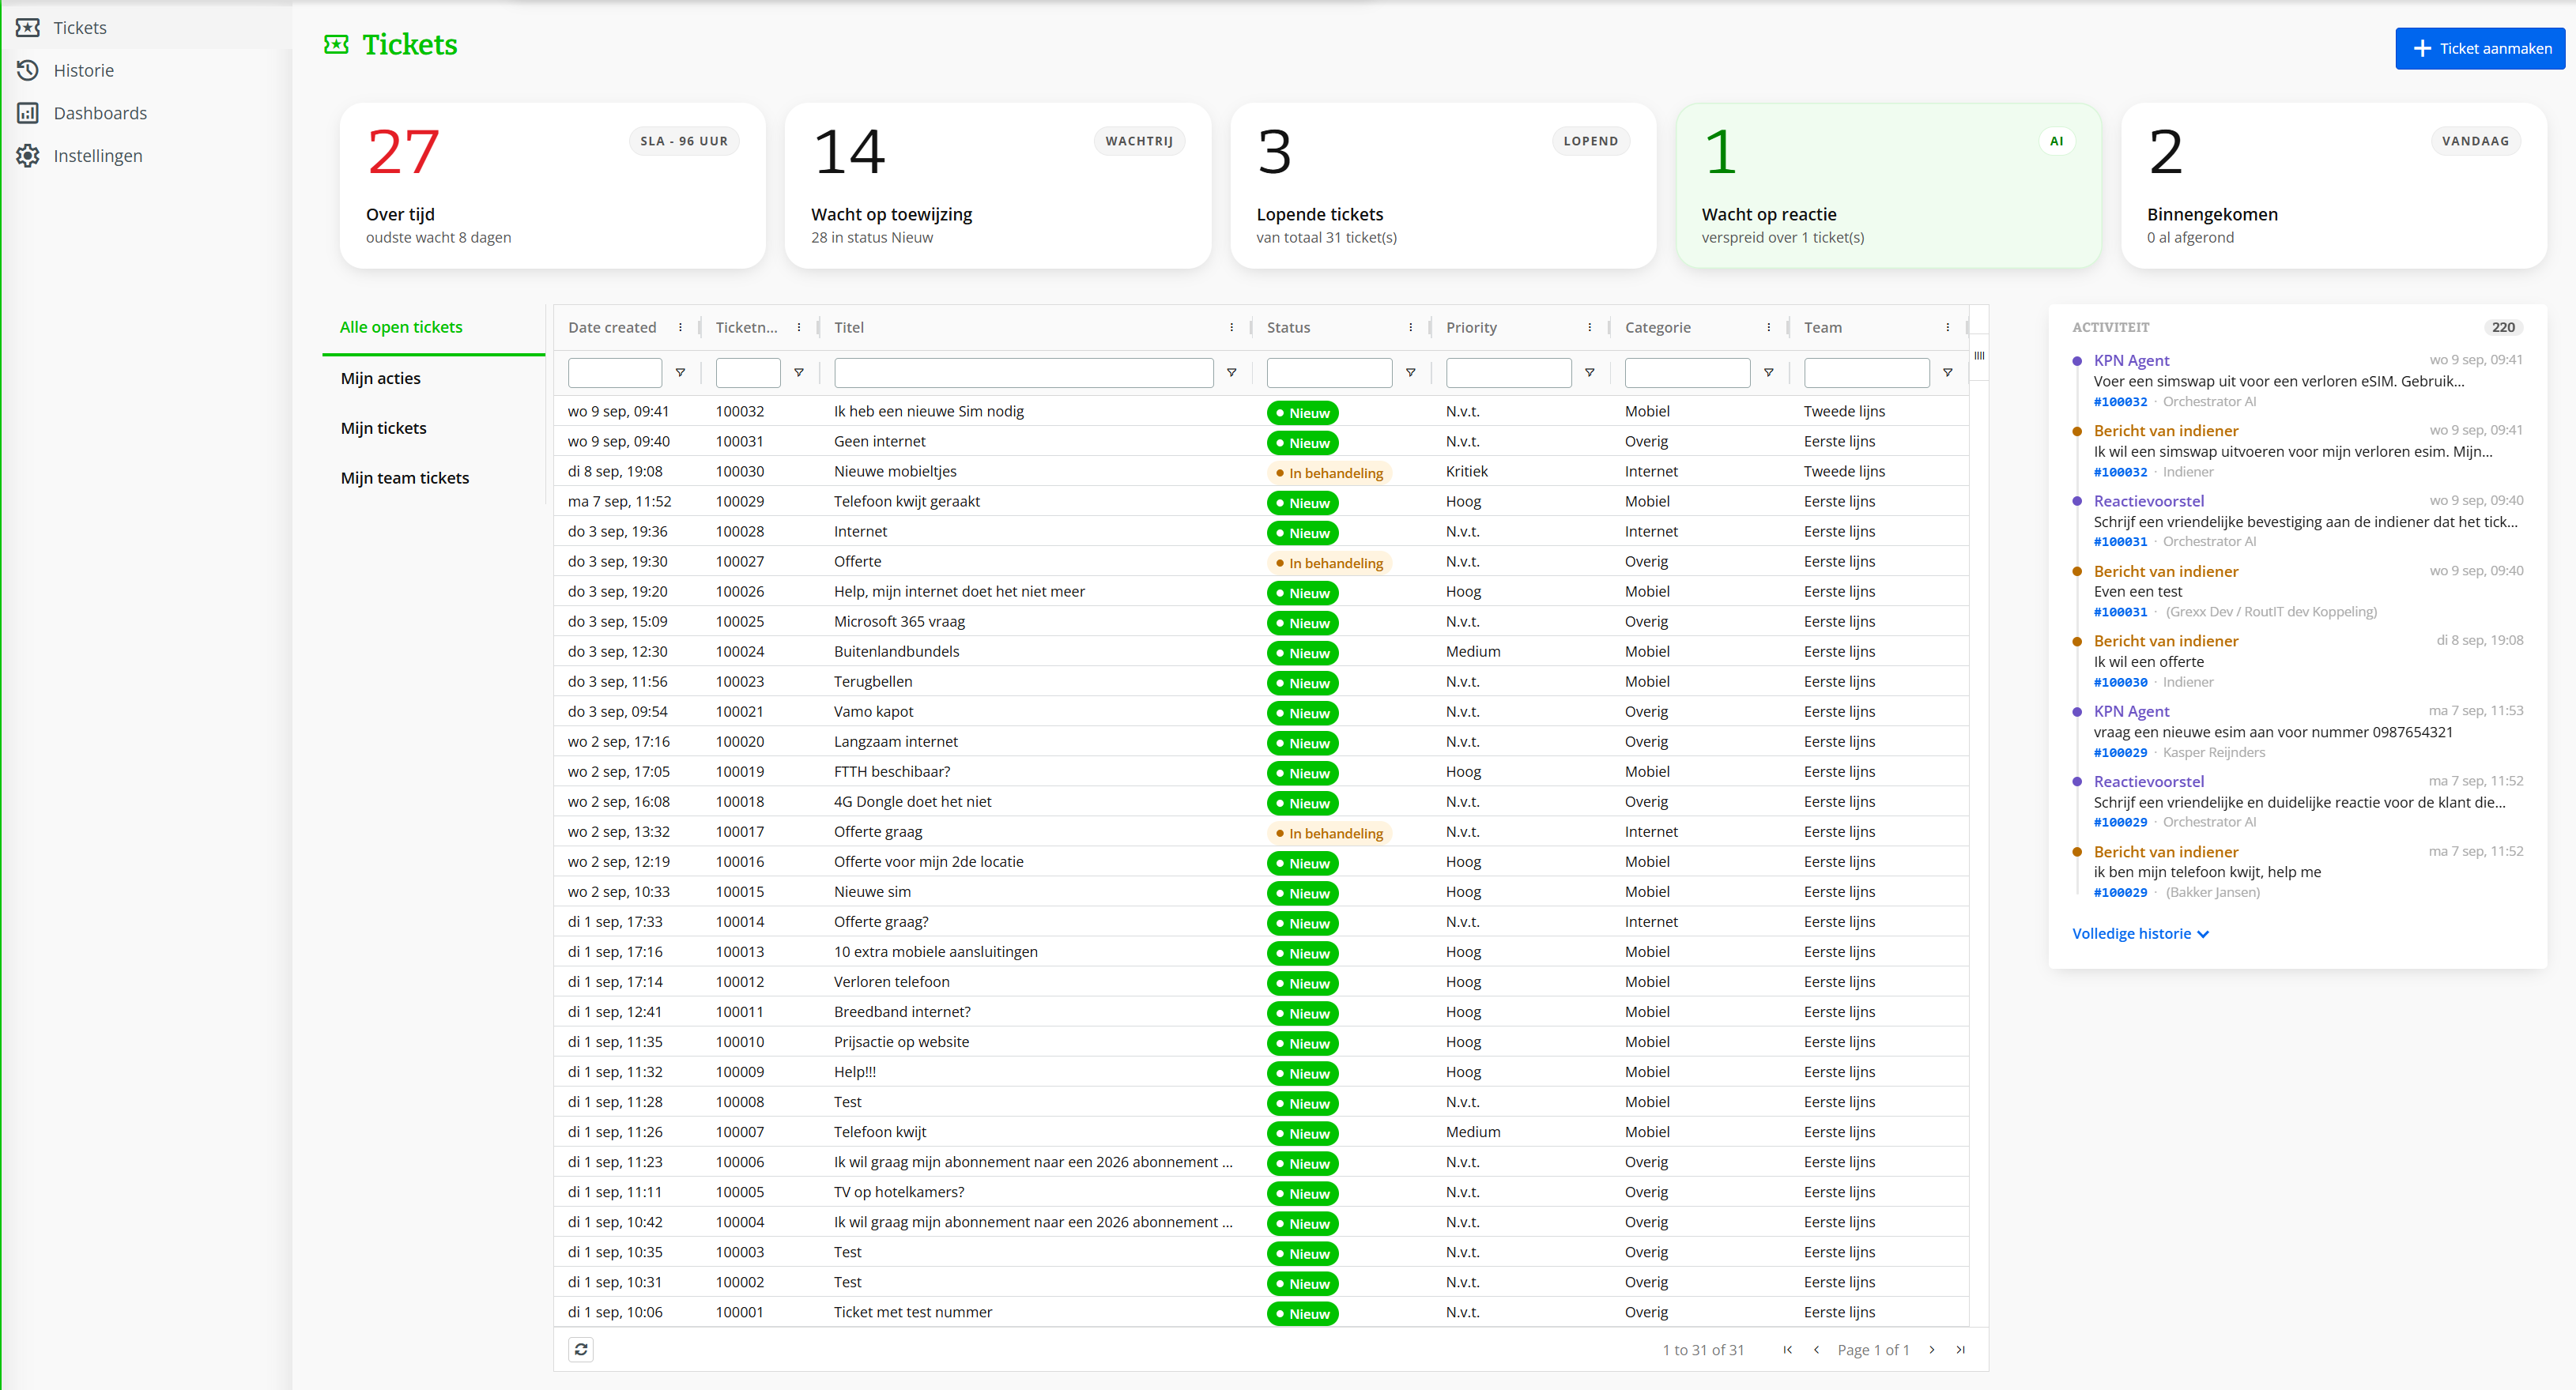Open activity link #100032 from KPN Agent
Screen dimensions: 2576x1390
tap(2120, 402)
